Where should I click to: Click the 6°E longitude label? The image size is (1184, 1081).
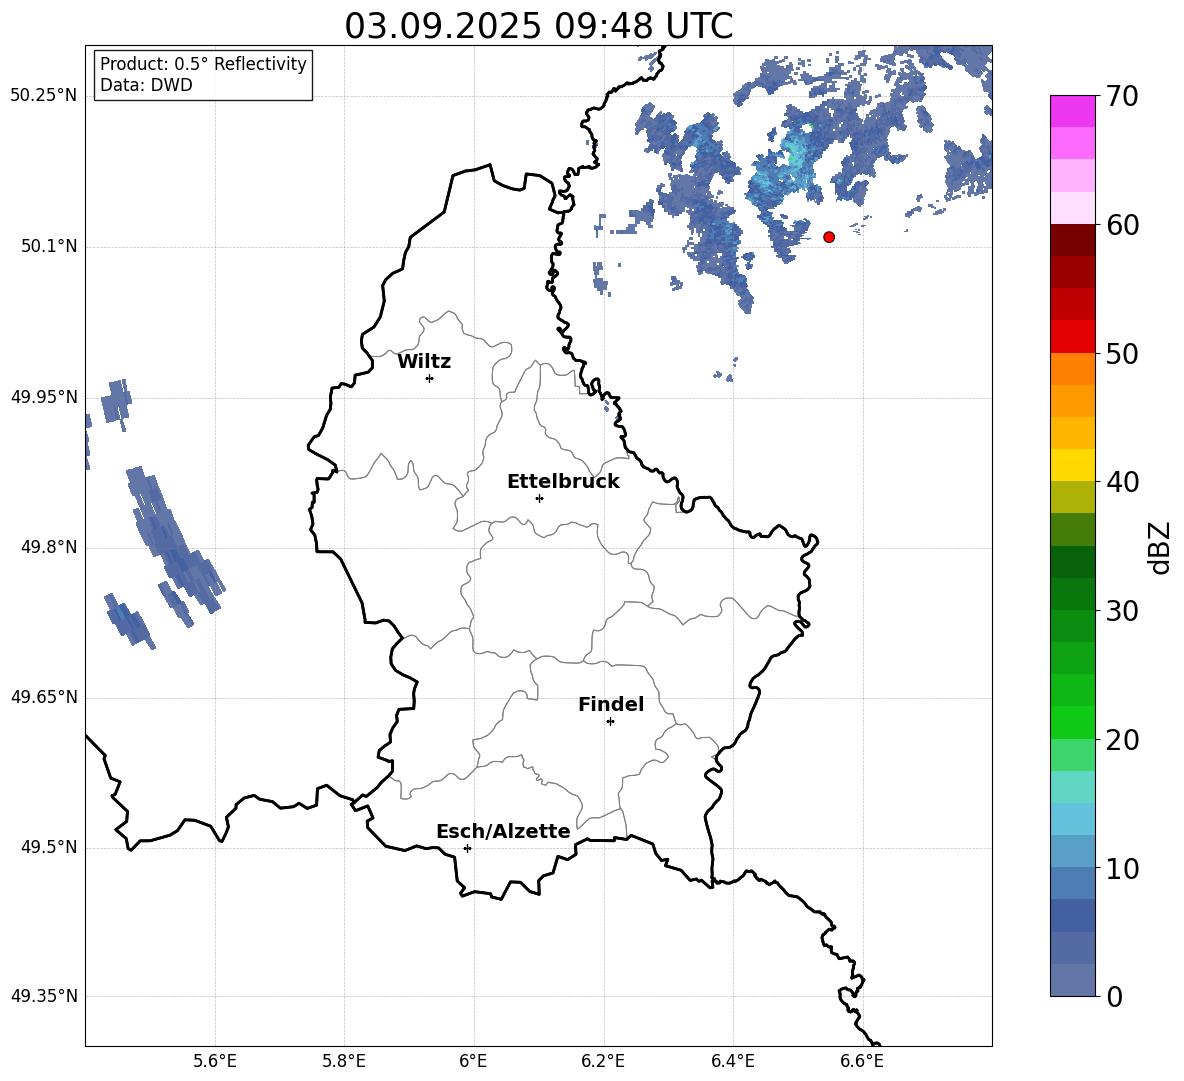pyautogui.click(x=473, y=1061)
